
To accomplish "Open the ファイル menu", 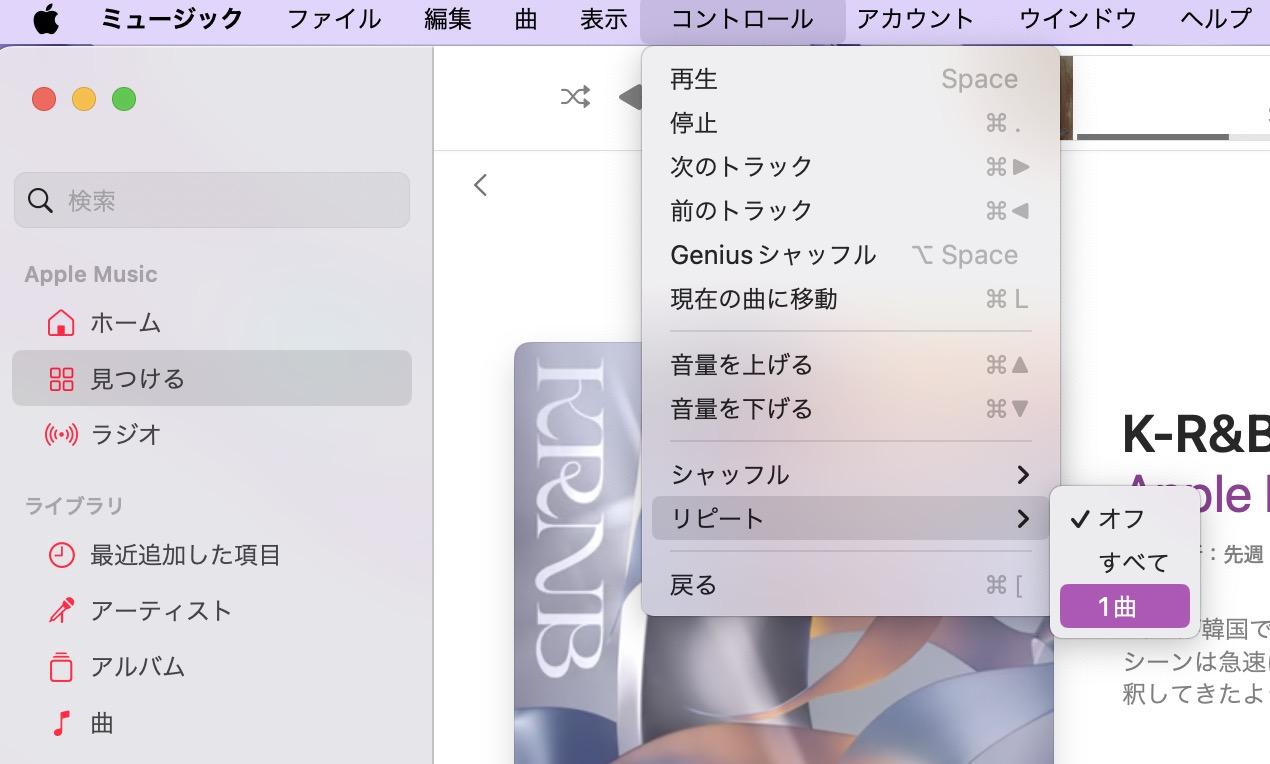I will click(x=334, y=19).
